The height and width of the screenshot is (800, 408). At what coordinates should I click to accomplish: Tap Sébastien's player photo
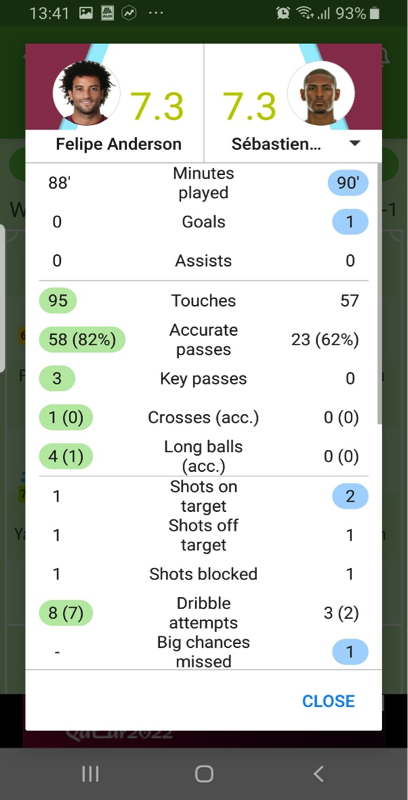point(321,93)
